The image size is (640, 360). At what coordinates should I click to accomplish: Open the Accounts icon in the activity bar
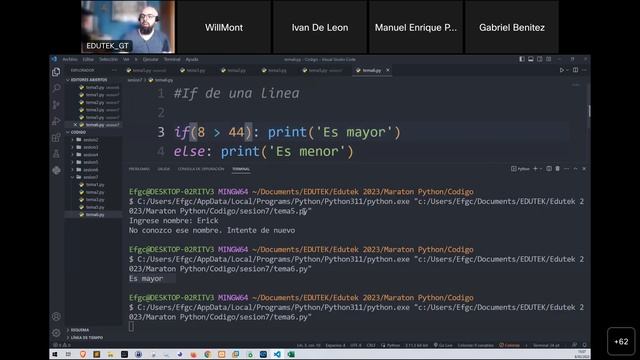(x=56, y=316)
